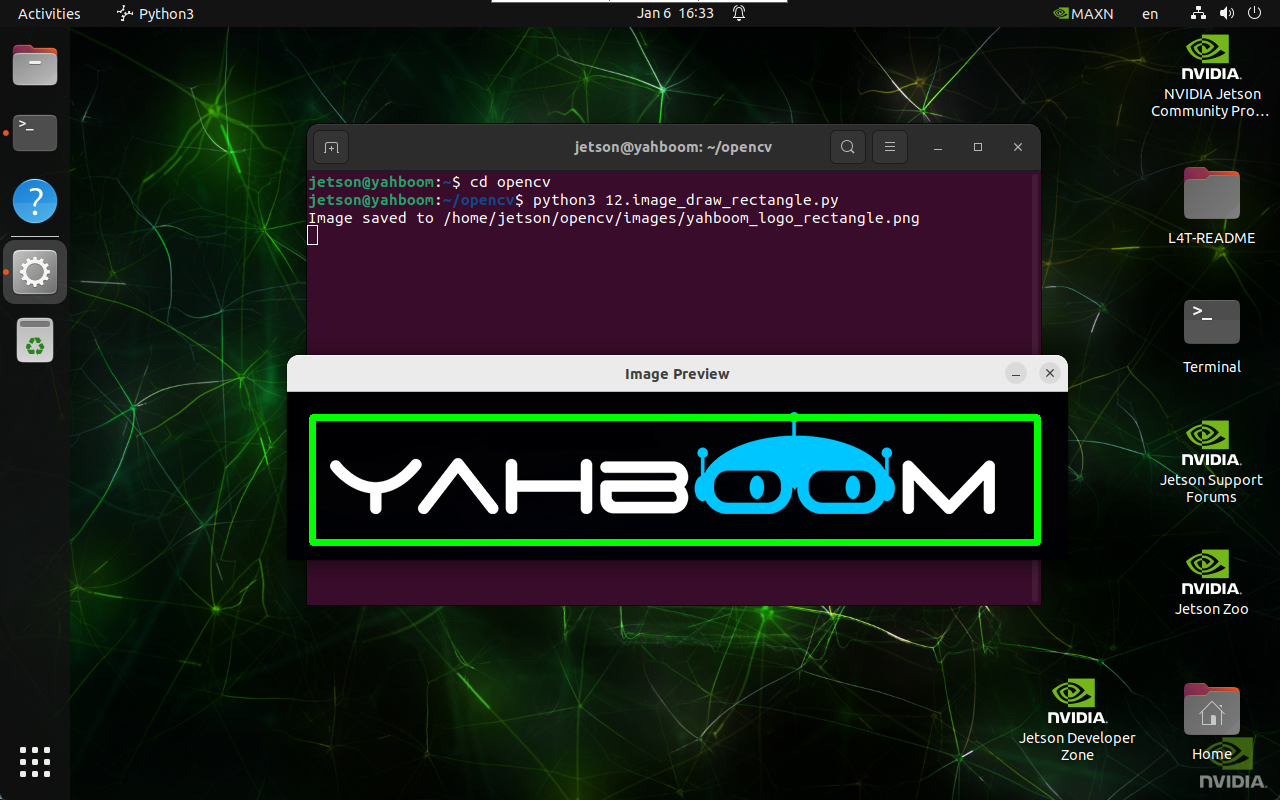Click the notification bell icon
Image resolution: width=1280 pixels, height=800 pixels.
(739, 14)
